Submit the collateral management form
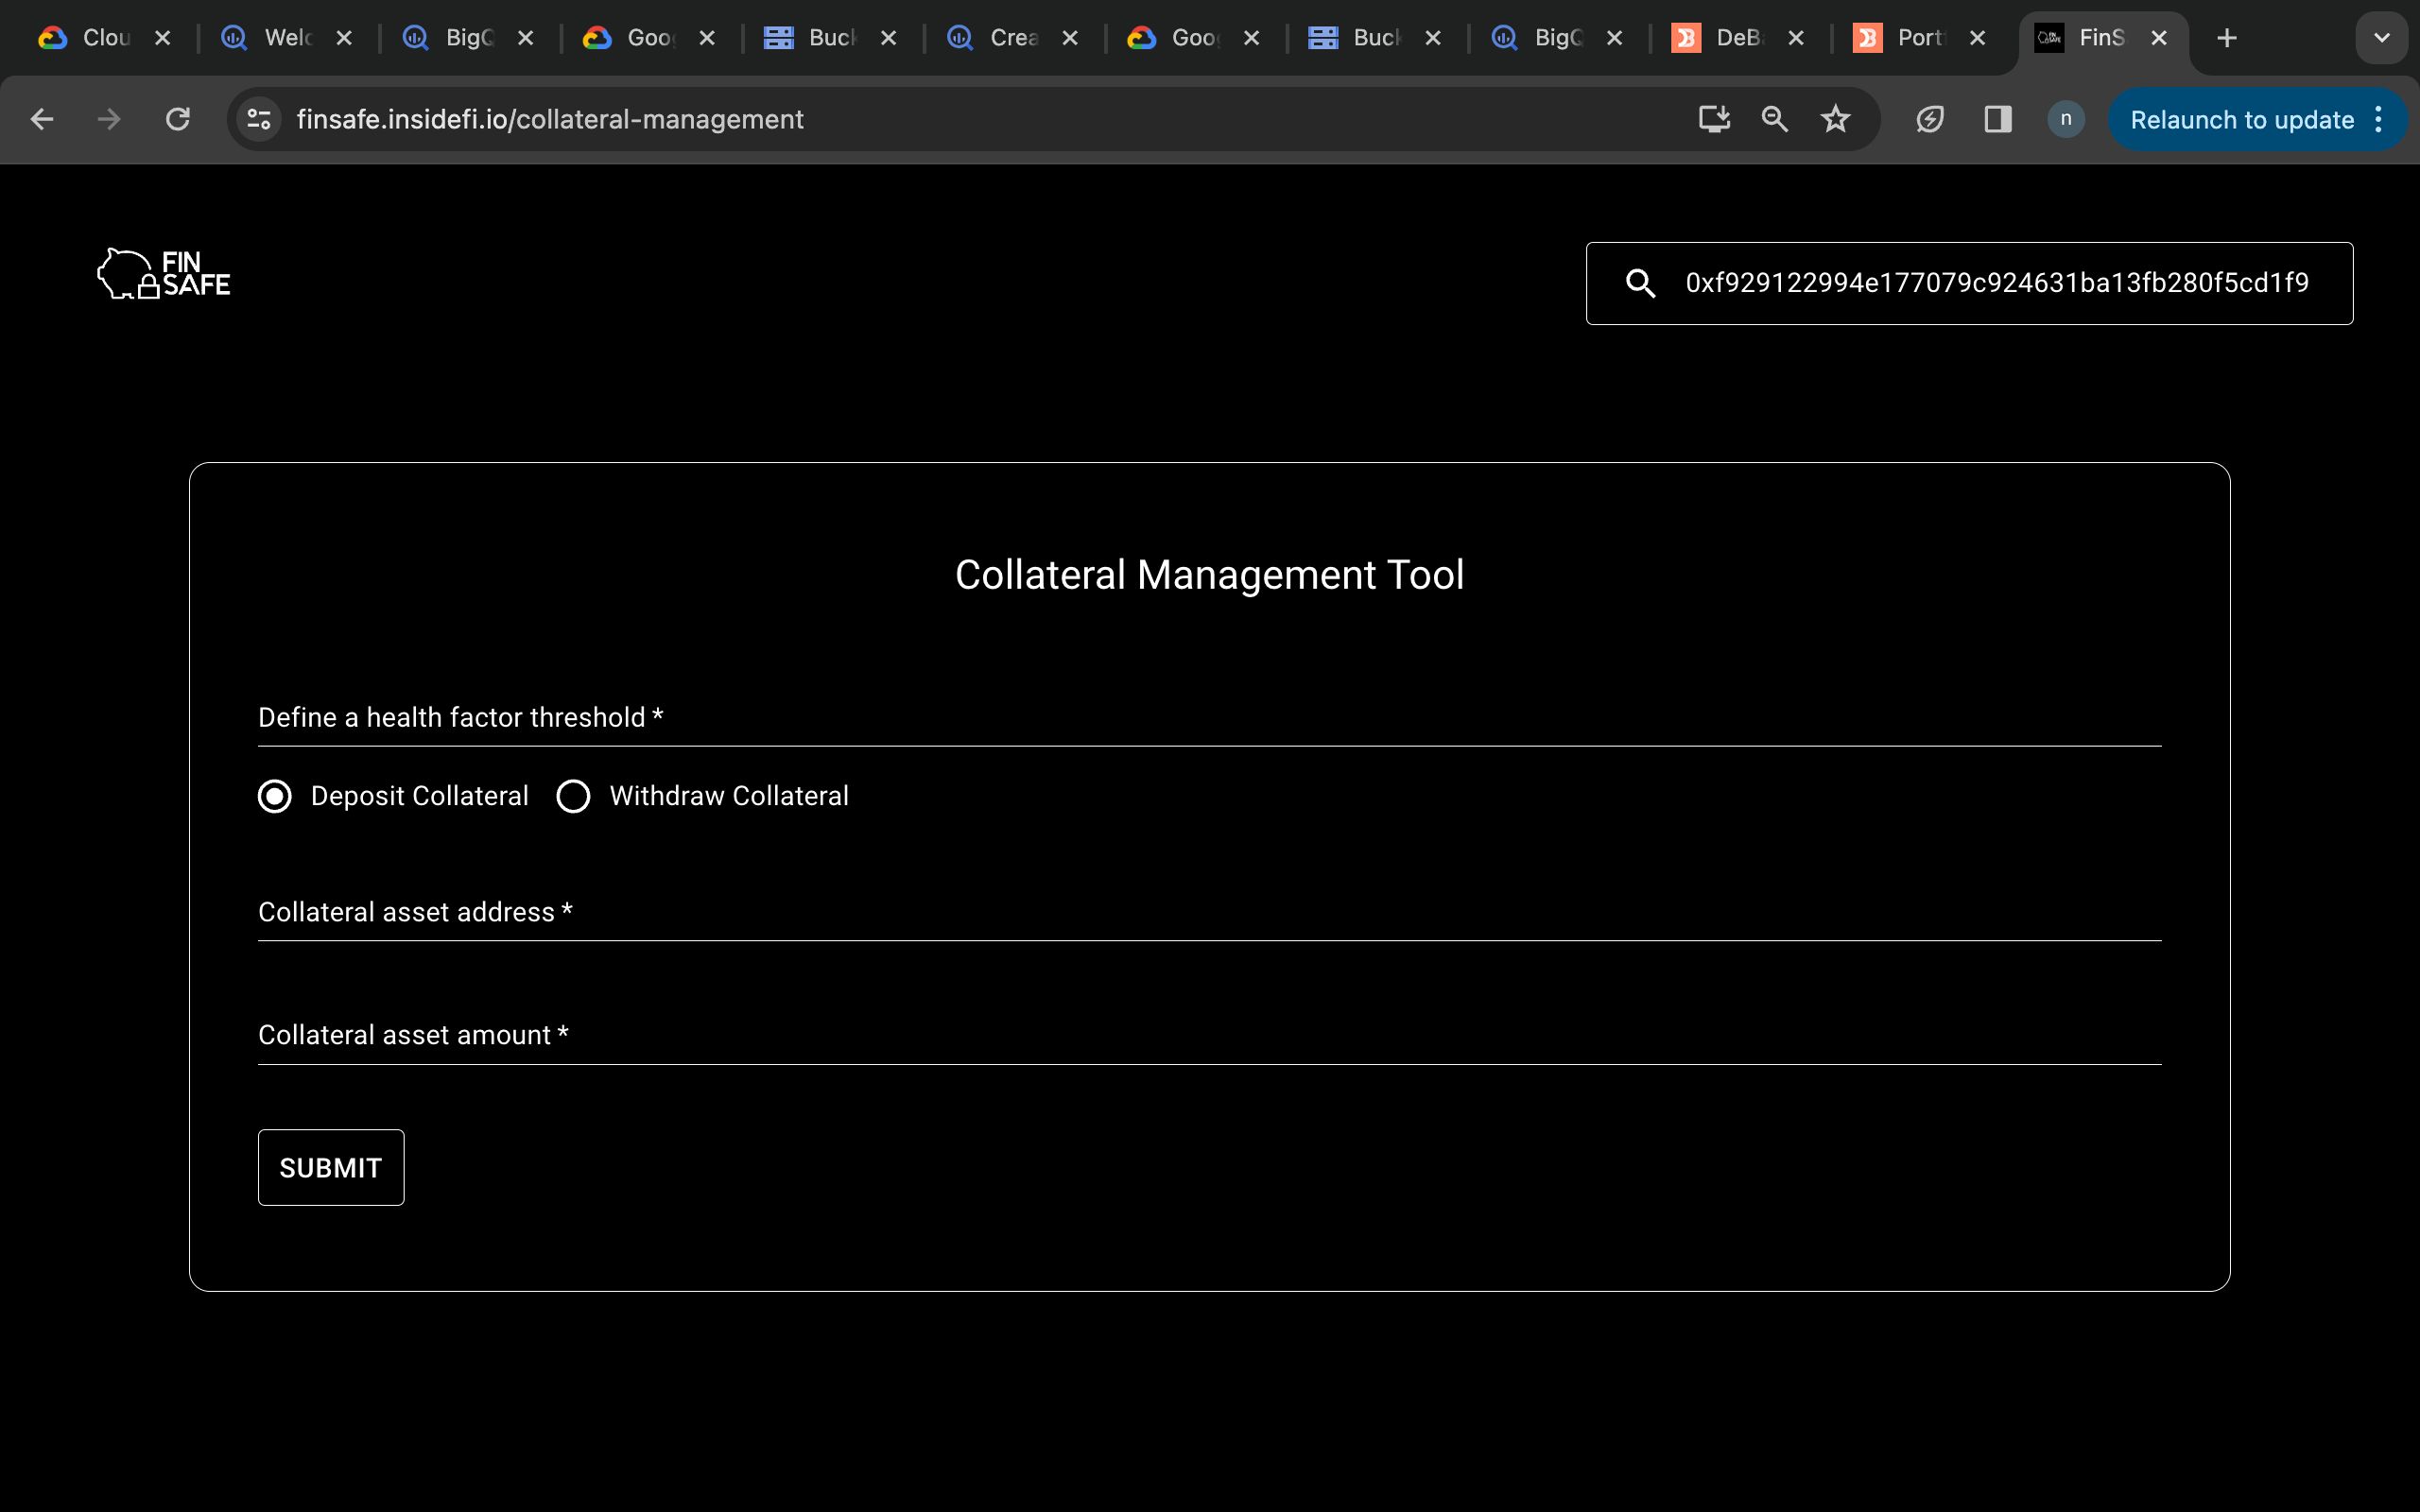Screen dimensions: 2420x1512 pos(331,1167)
